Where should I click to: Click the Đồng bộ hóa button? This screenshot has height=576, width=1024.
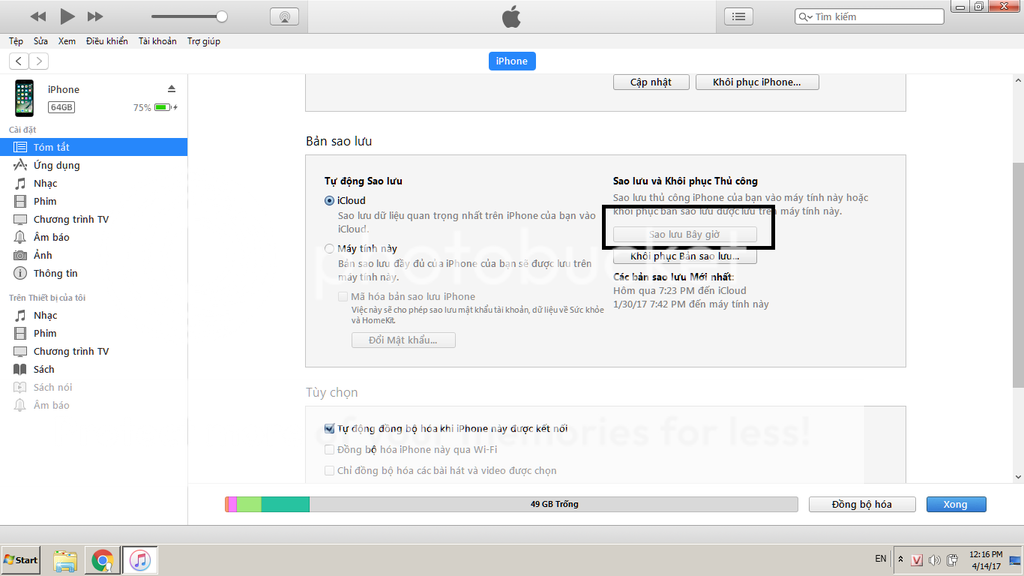tap(861, 504)
